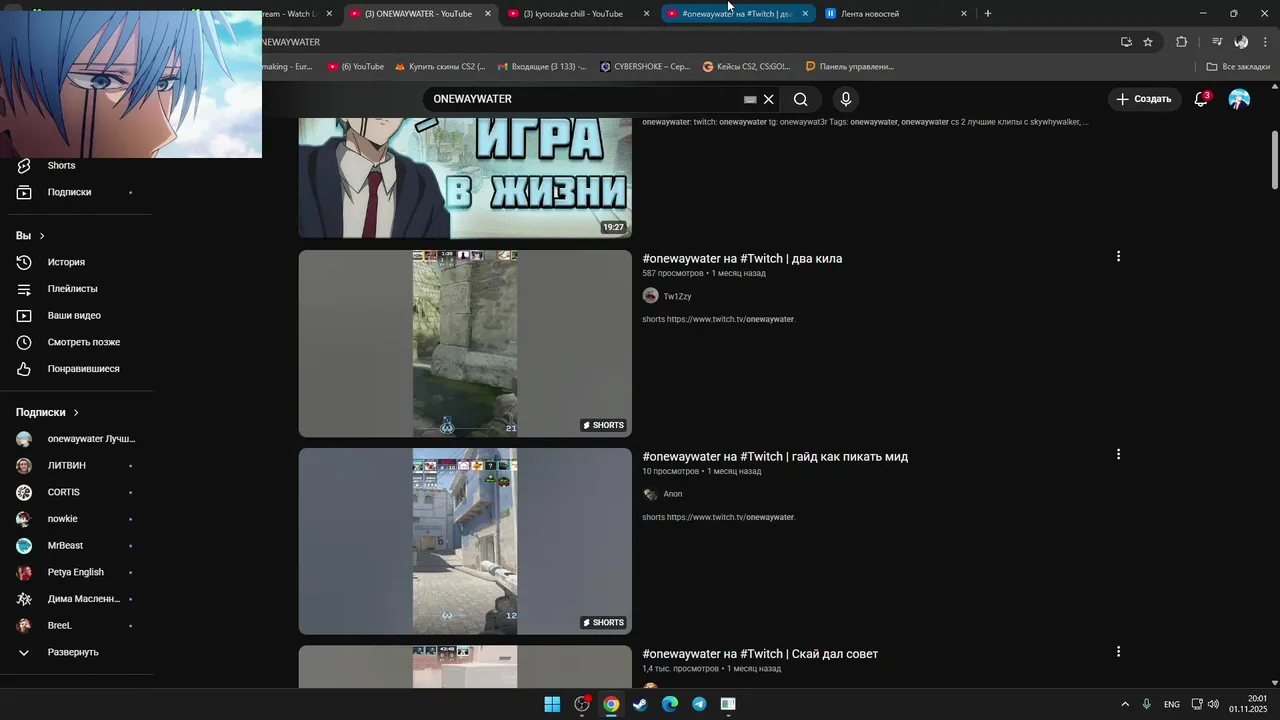Click the 'ИГРА В ЖИЗНИ' video thumbnail

point(465,178)
